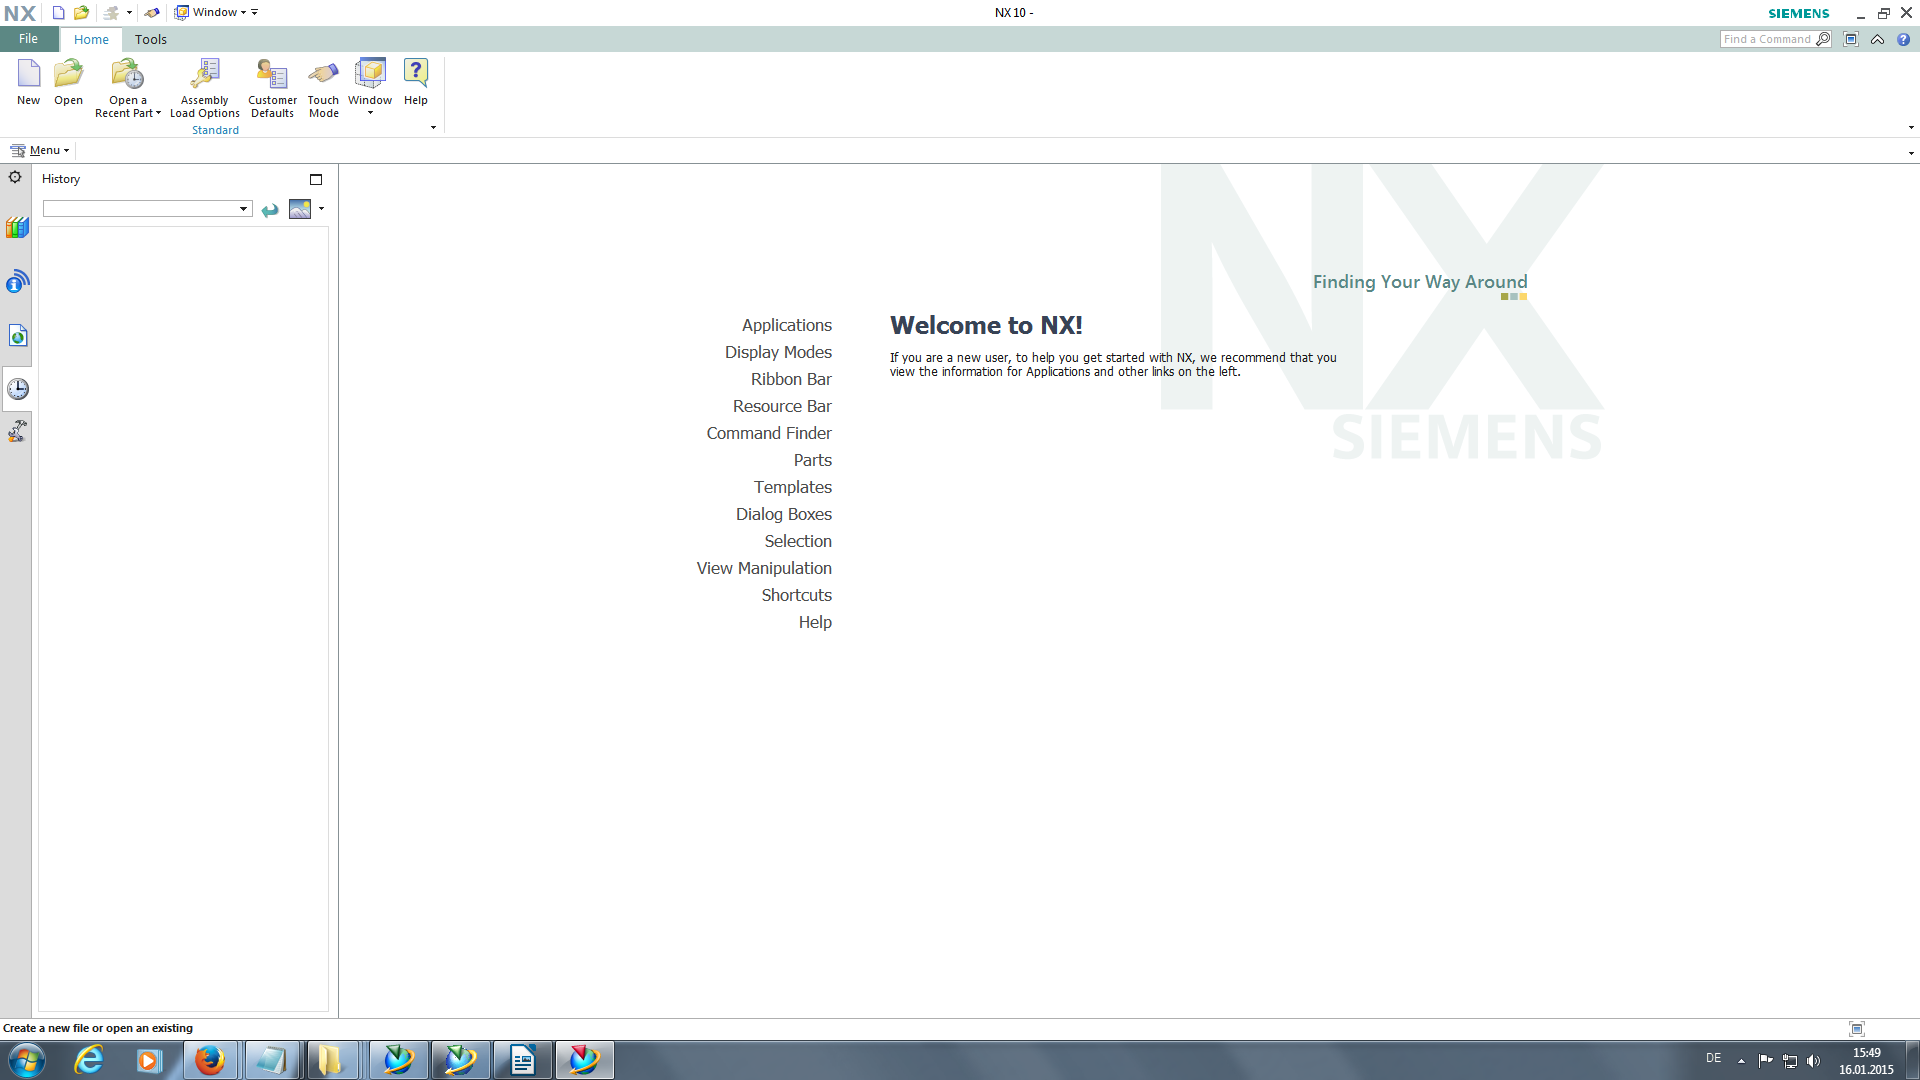Show hidden system tray icons
The image size is (1920, 1080).
[x=1741, y=1061]
